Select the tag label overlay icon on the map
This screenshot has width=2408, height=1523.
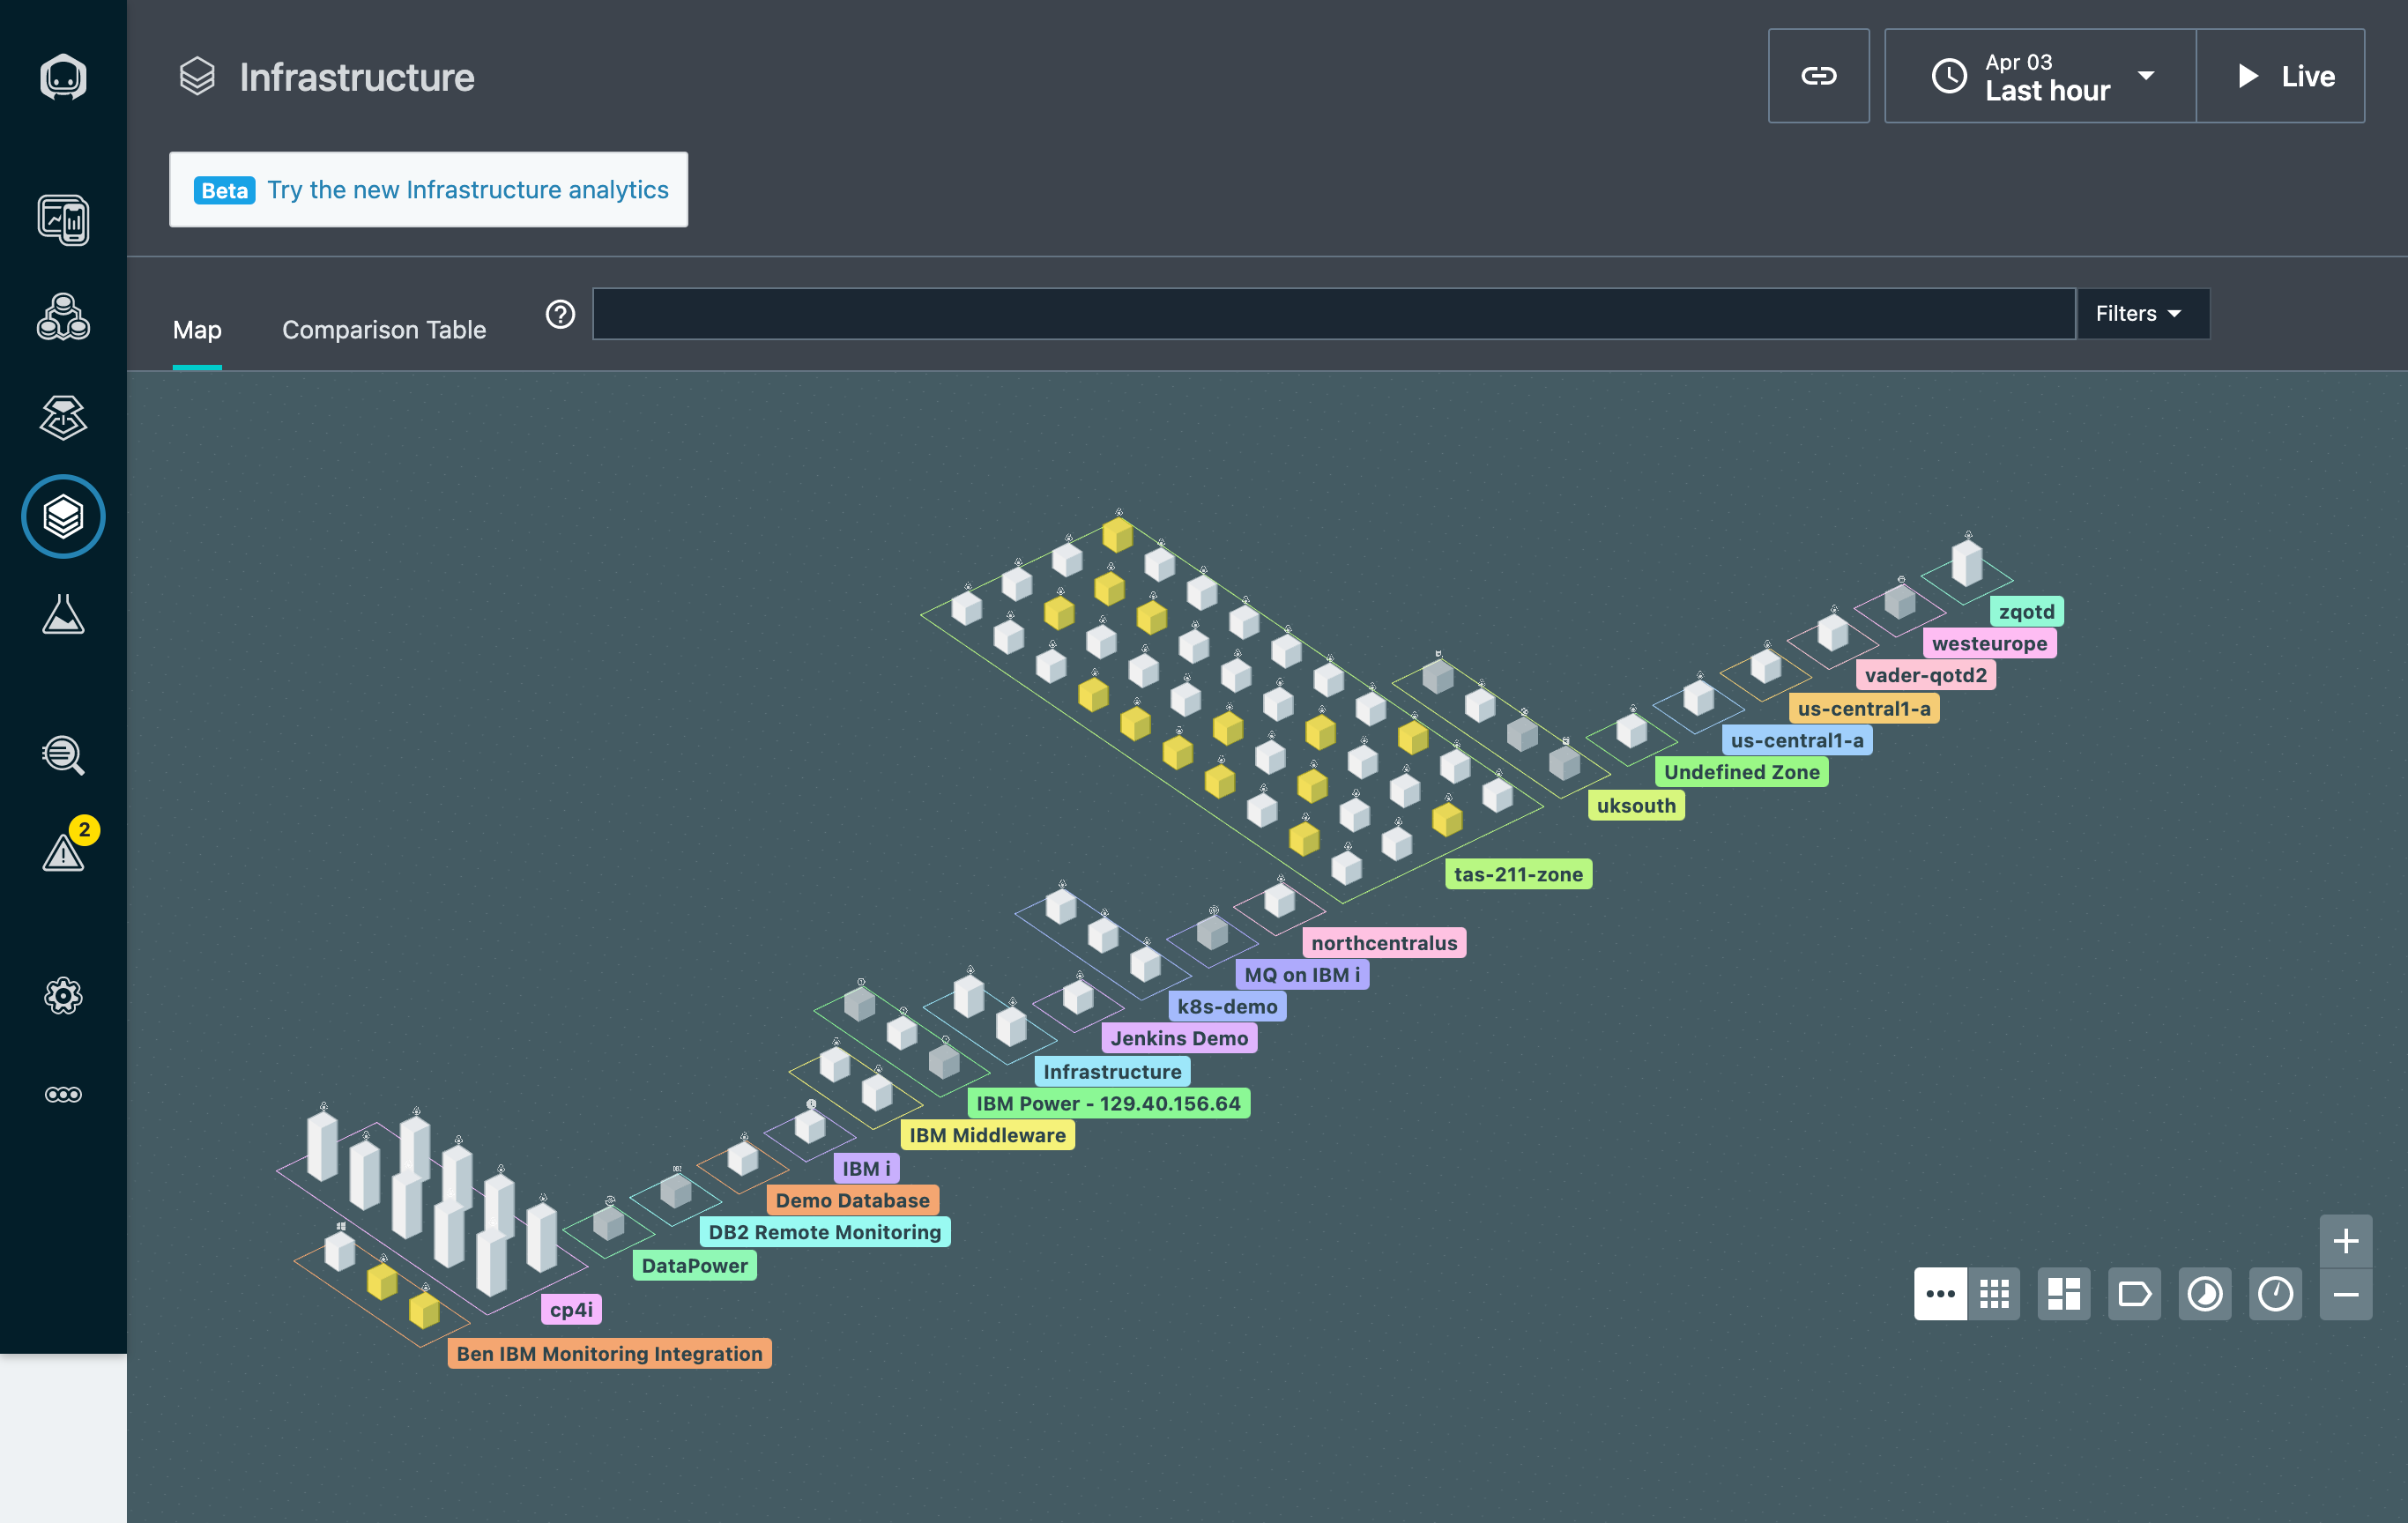click(2135, 1294)
